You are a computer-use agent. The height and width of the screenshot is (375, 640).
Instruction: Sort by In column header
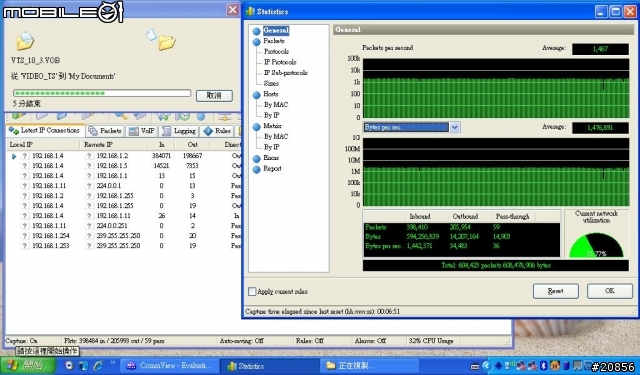coord(162,145)
